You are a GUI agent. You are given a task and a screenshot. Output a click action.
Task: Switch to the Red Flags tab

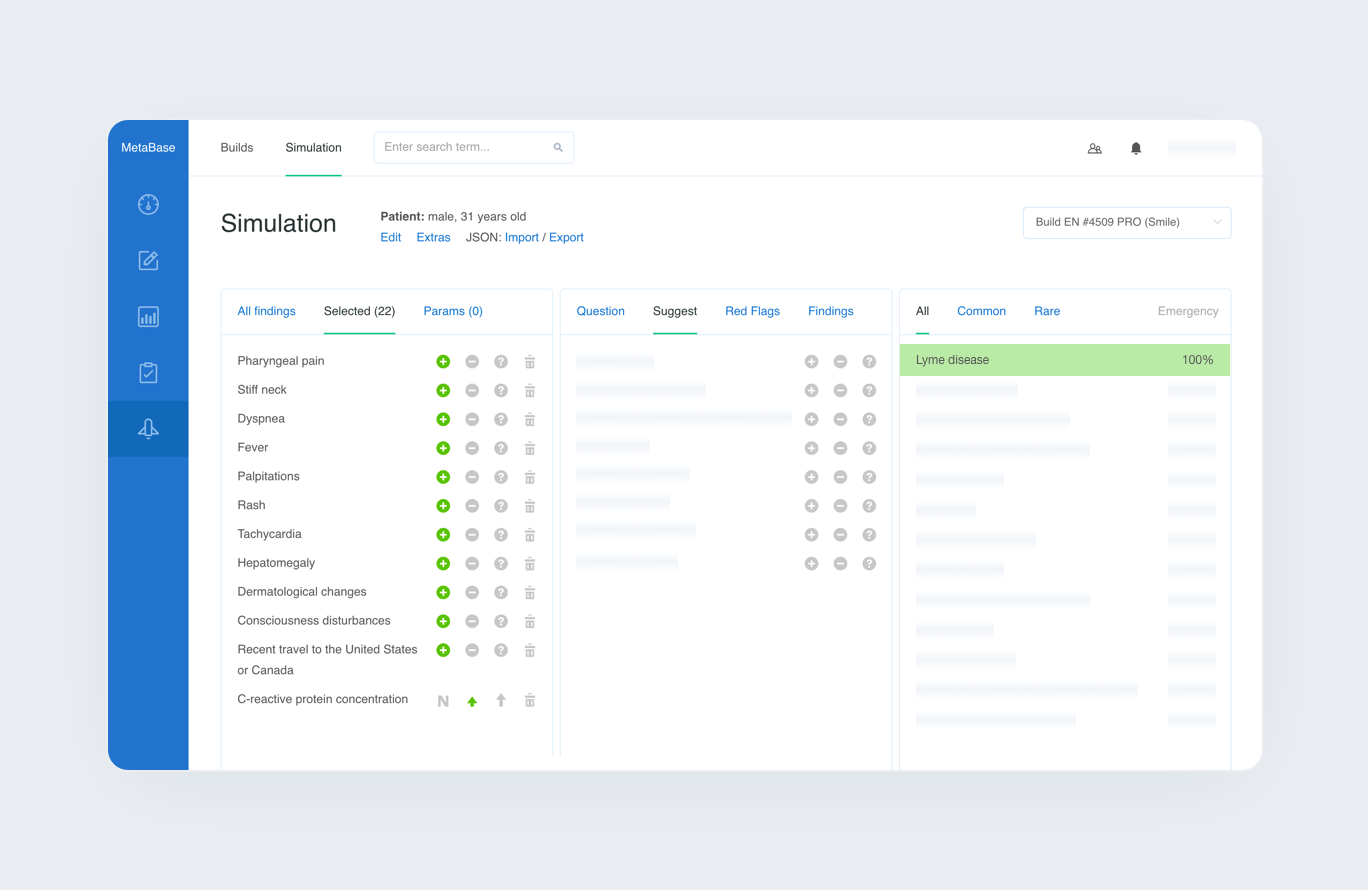pos(752,311)
